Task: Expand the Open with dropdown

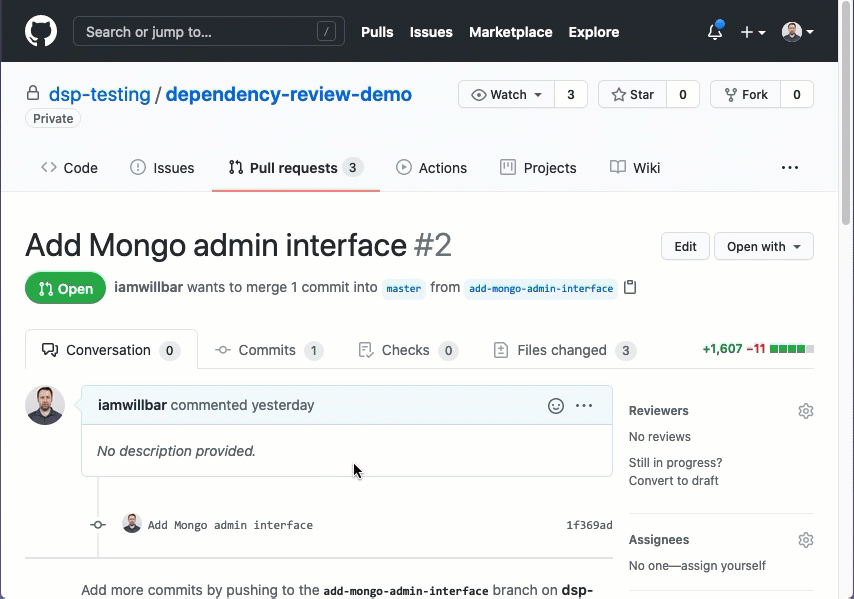Action: coord(763,246)
